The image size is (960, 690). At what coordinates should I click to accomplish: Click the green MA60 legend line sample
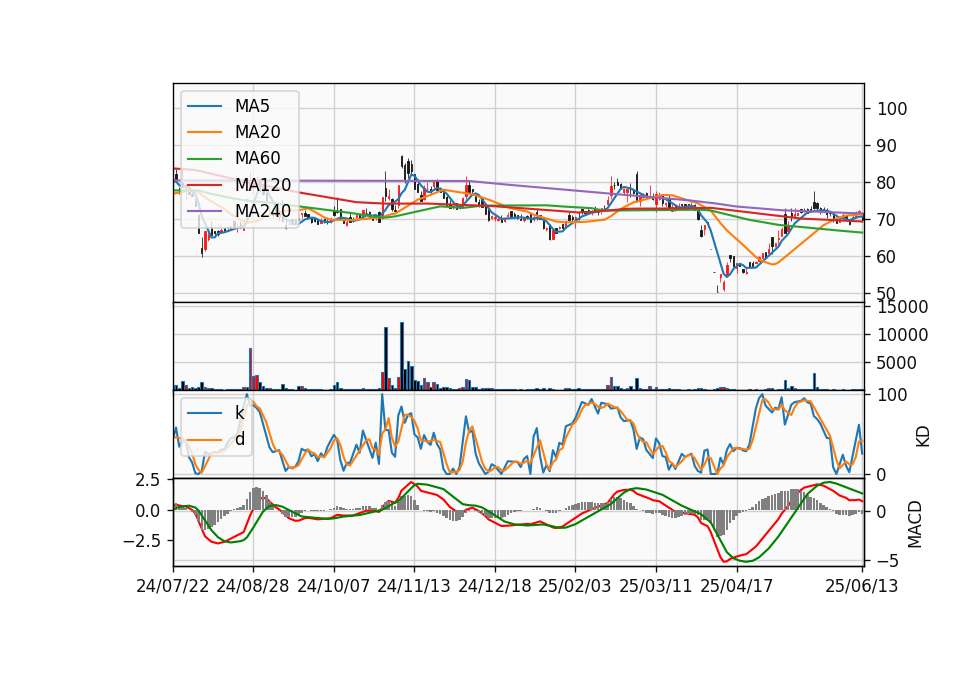(204, 159)
